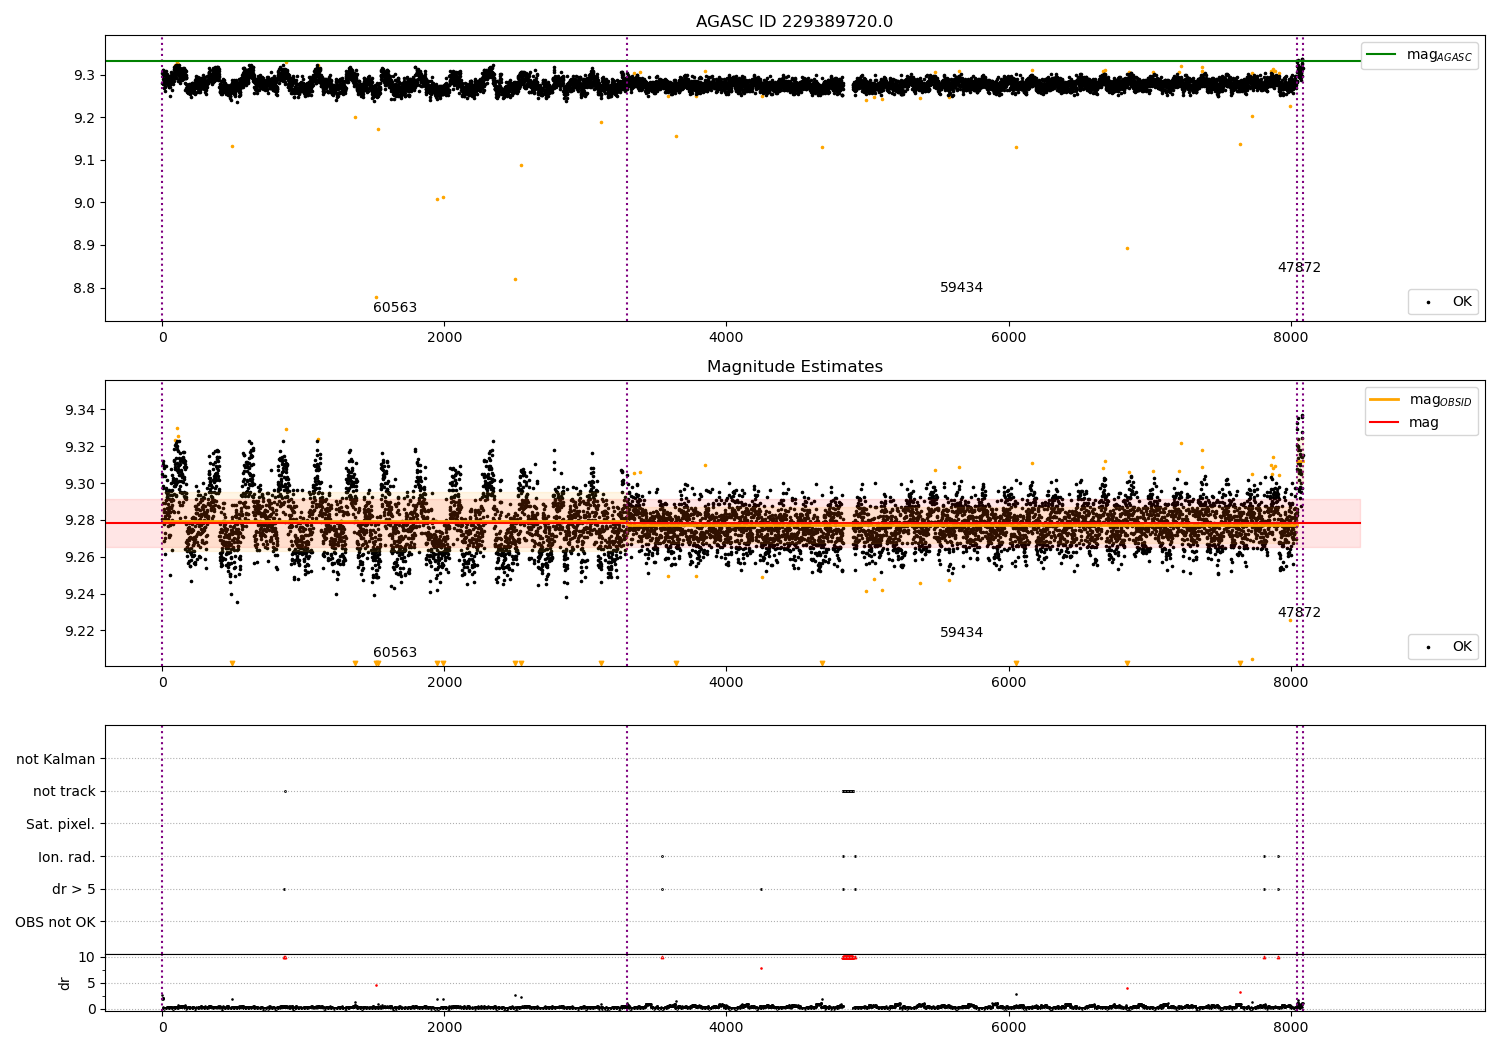Click the '47872' annotation in the Magnitude Estimates plot

coord(1299,613)
